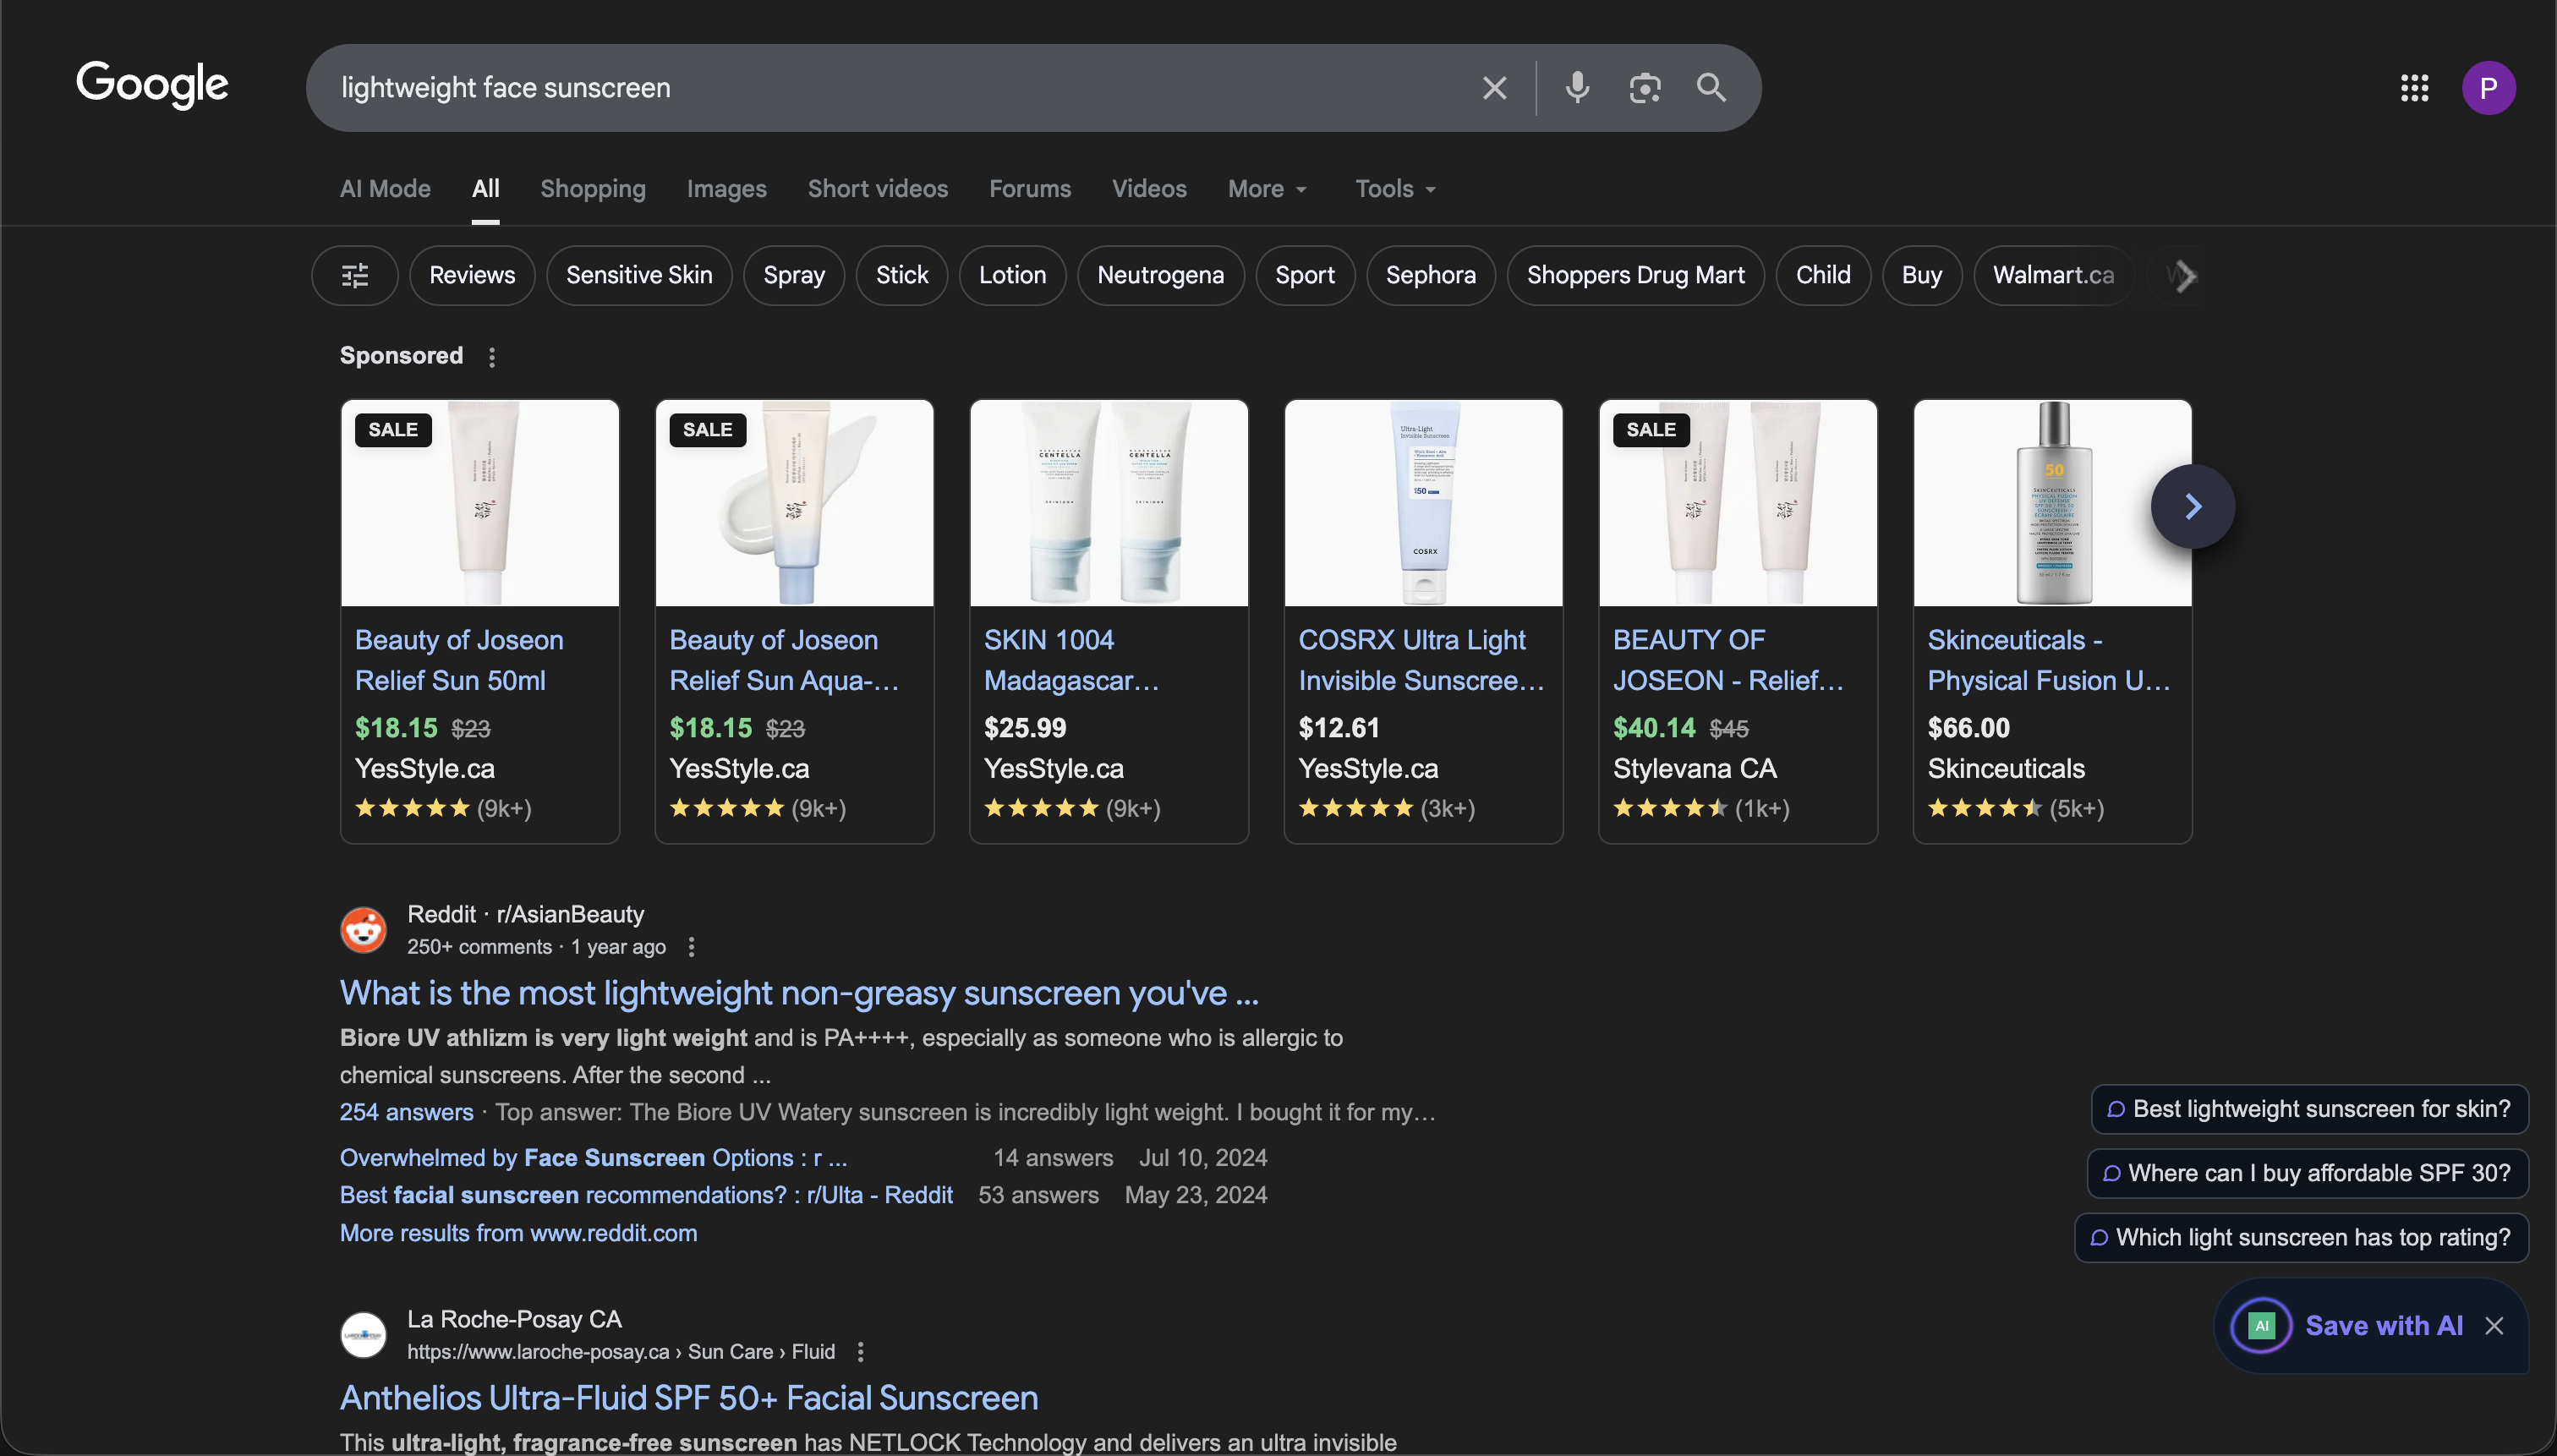
Task: Apply the Sensitive Skin filter chip
Action: pyautogui.click(x=639, y=275)
